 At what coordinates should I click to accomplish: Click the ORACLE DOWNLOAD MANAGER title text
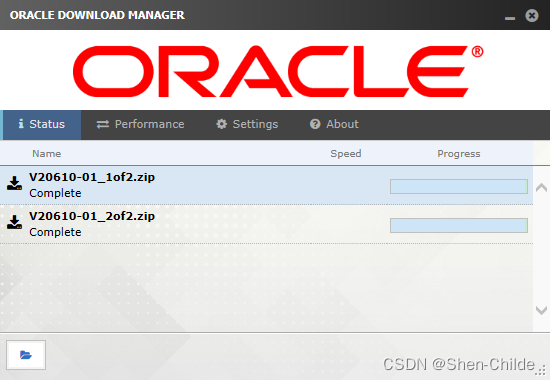coord(97,15)
